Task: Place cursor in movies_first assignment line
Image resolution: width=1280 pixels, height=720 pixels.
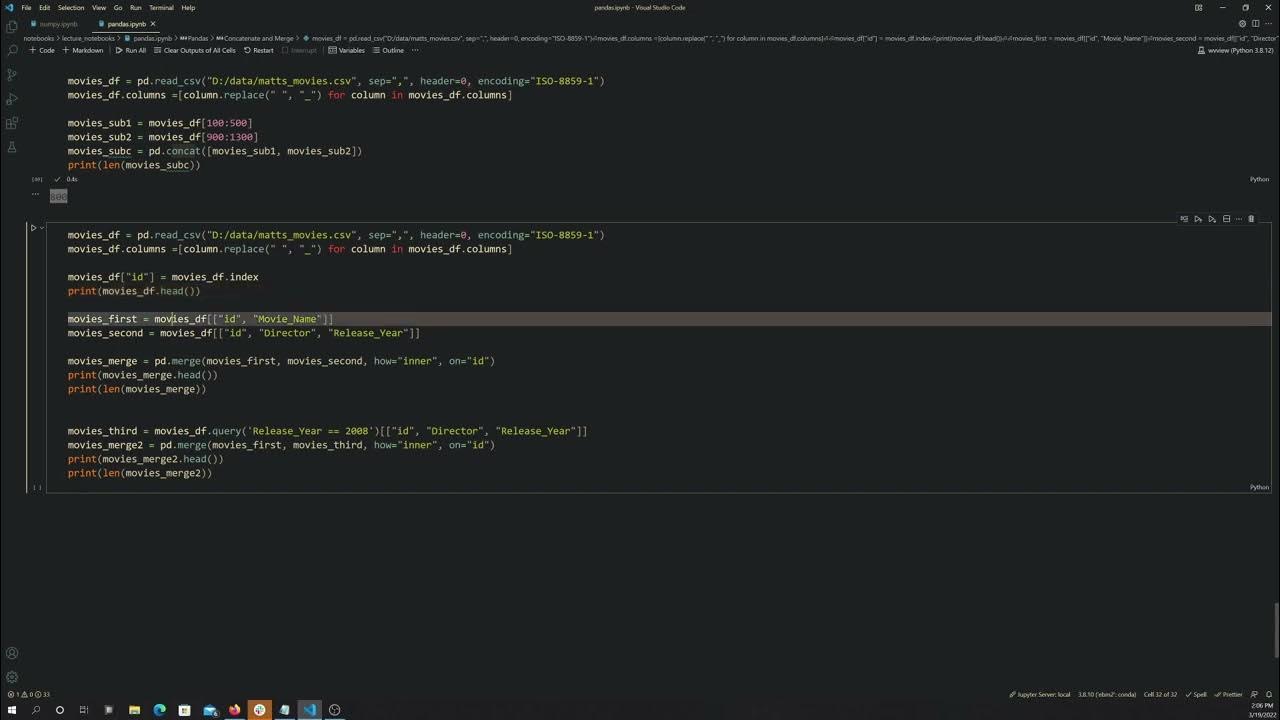Action: point(200,319)
